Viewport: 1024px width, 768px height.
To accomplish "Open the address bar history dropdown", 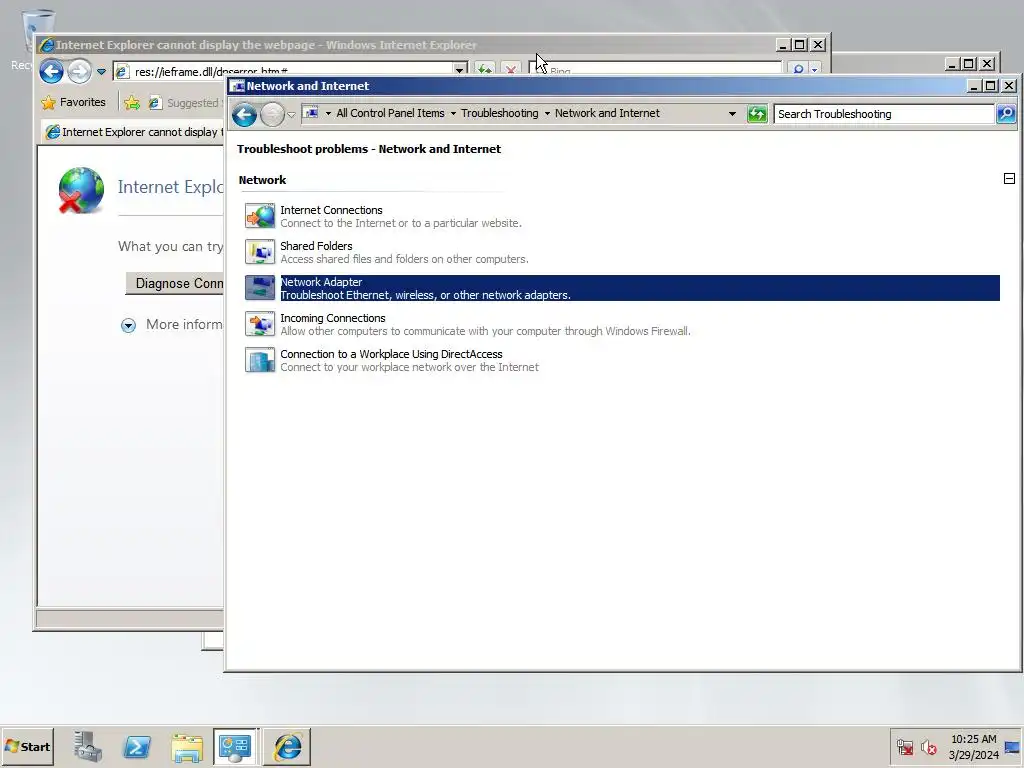I will (732, 114).
